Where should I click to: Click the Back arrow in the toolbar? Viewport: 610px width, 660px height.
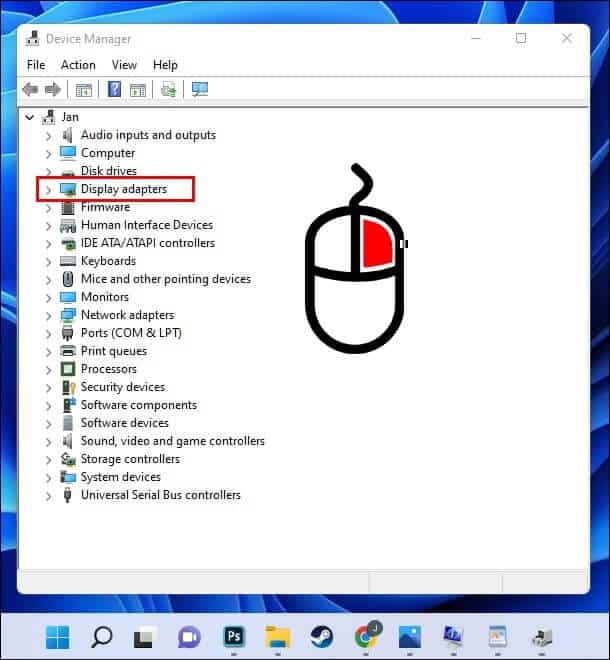pos(30,89)
